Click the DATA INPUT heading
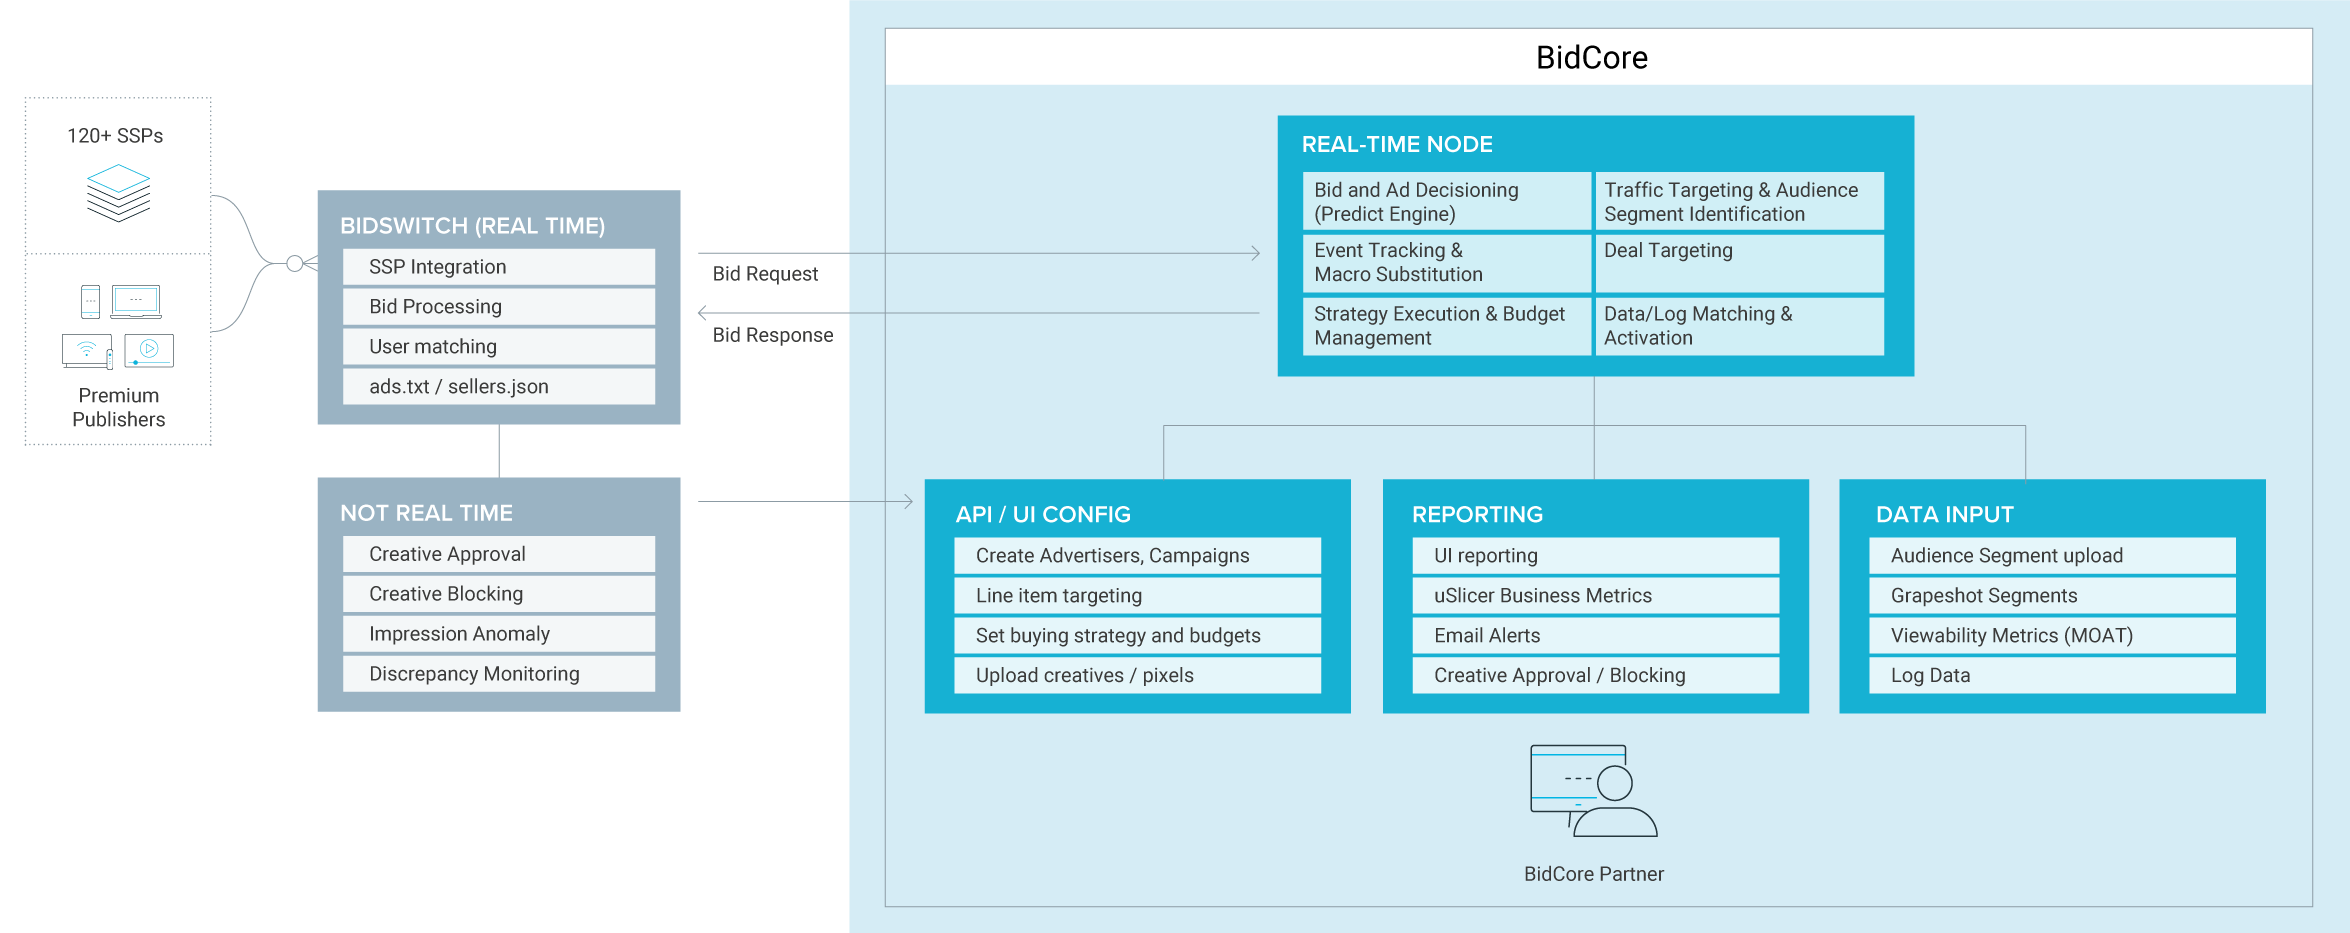 click(1944, 514)
